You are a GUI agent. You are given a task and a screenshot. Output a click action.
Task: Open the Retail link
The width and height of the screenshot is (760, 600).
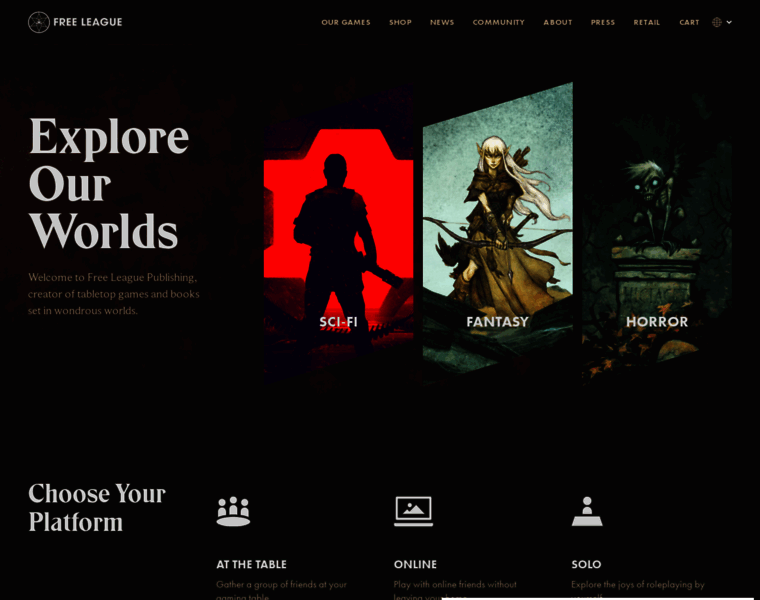pos(647,22)
